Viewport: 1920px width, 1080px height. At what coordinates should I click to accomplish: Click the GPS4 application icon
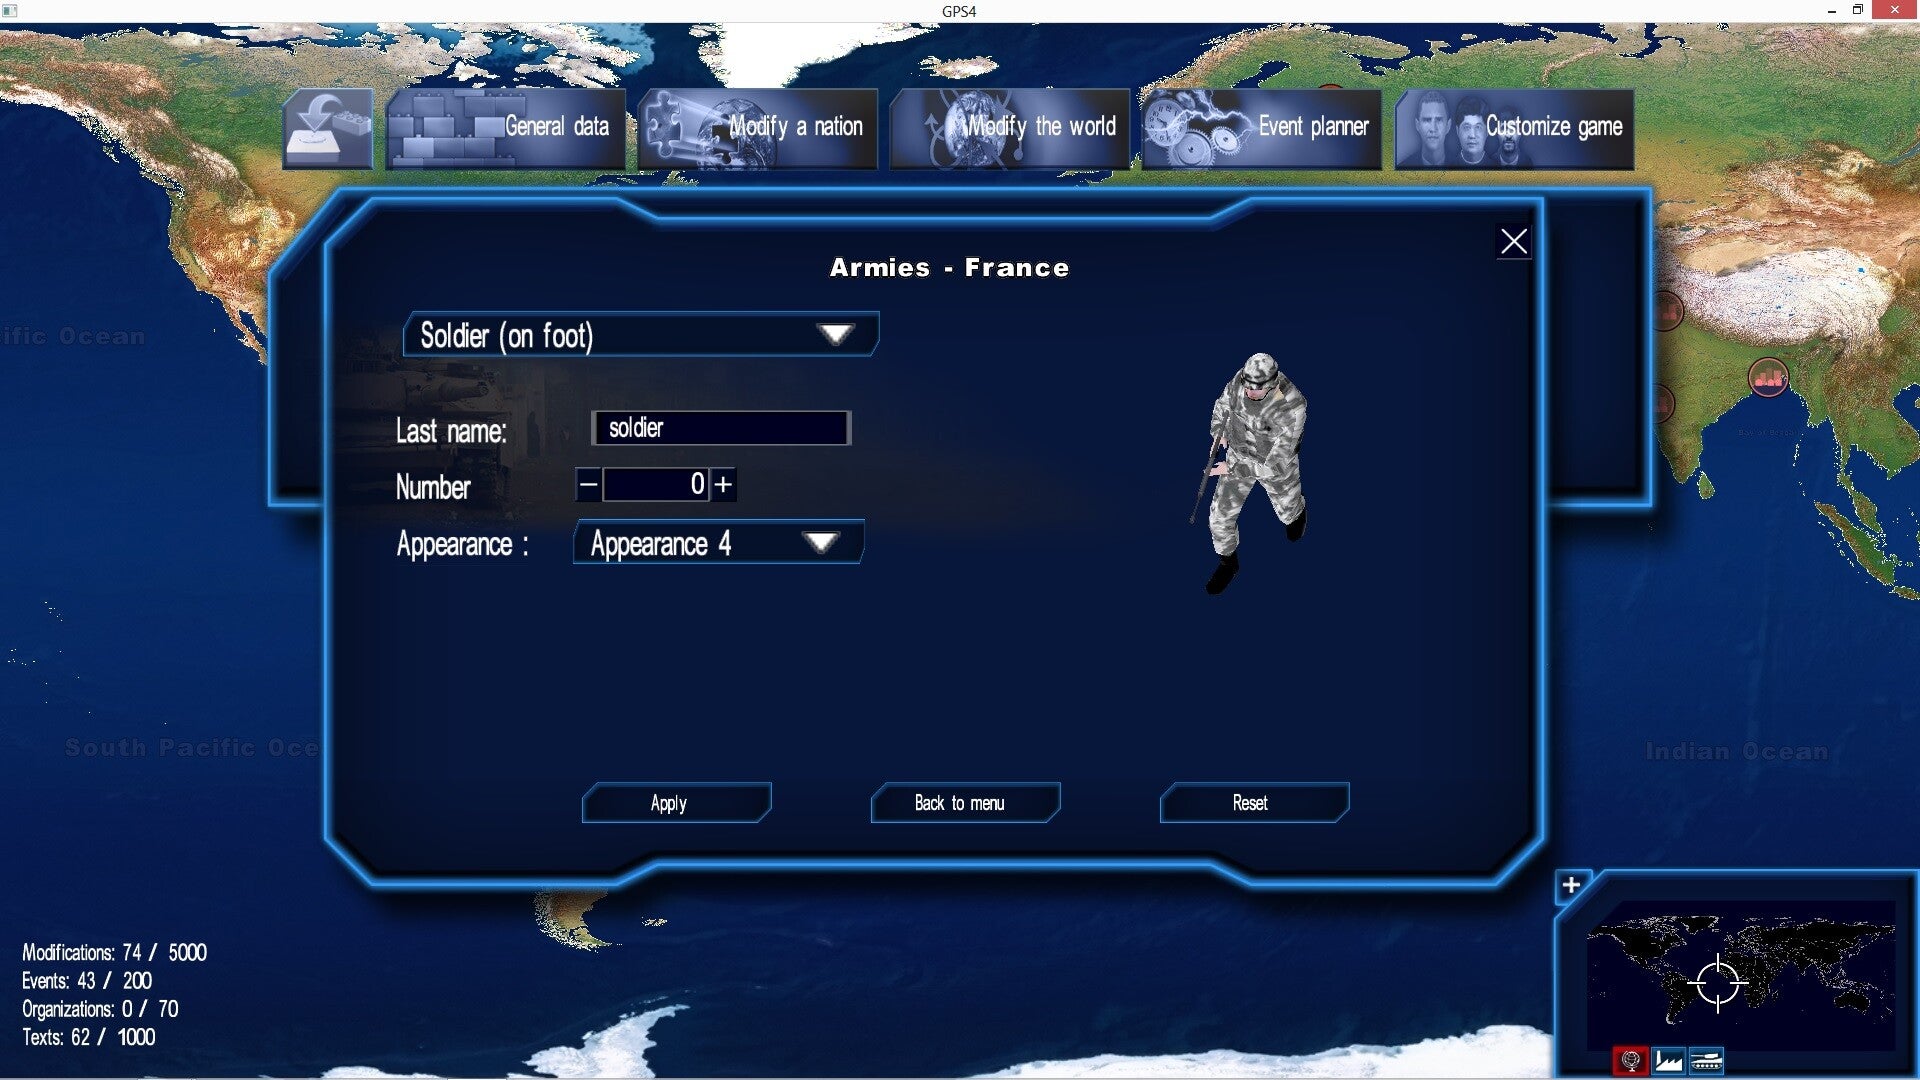tap(12, 11)
